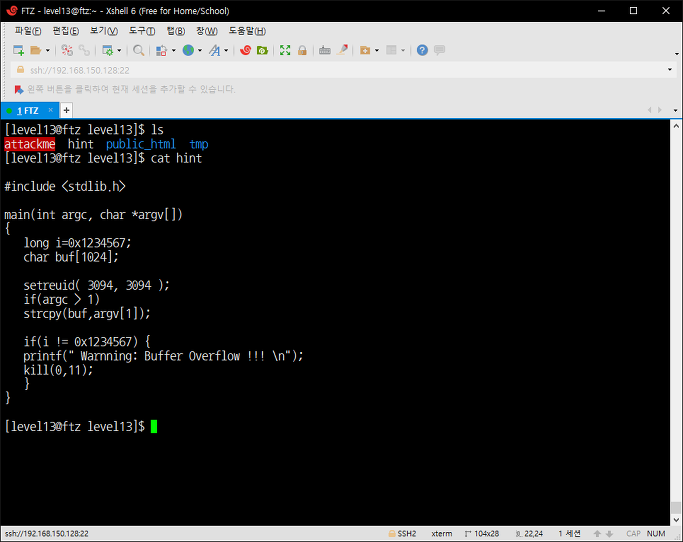
Task: Expand the Font dropdown arrow
Action: [x=226, y=51]
